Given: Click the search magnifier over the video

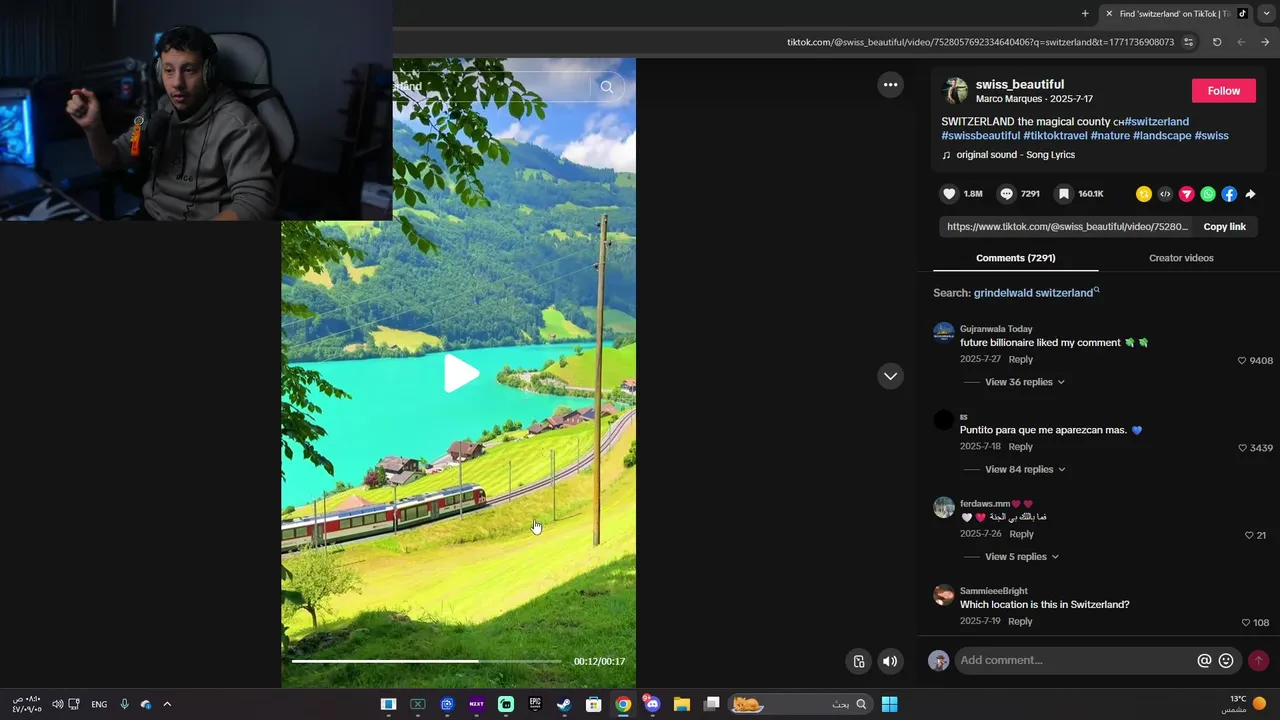Looking at the screenshot, I should (607, 87).
